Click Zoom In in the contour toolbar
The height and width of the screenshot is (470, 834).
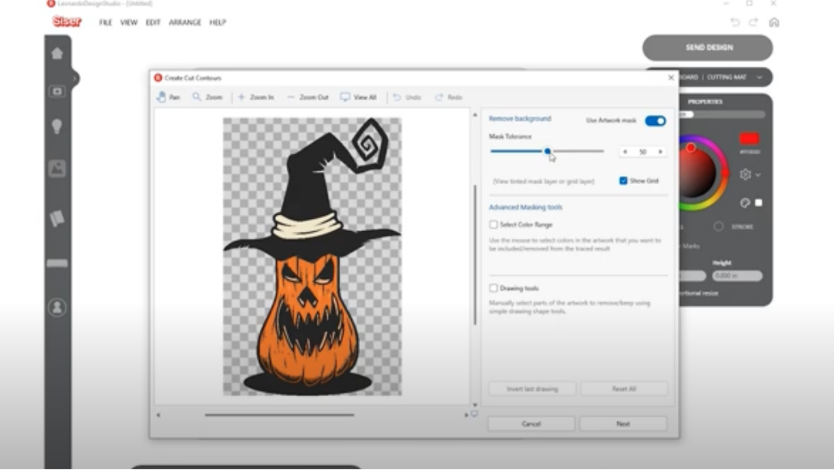[255, 97]
